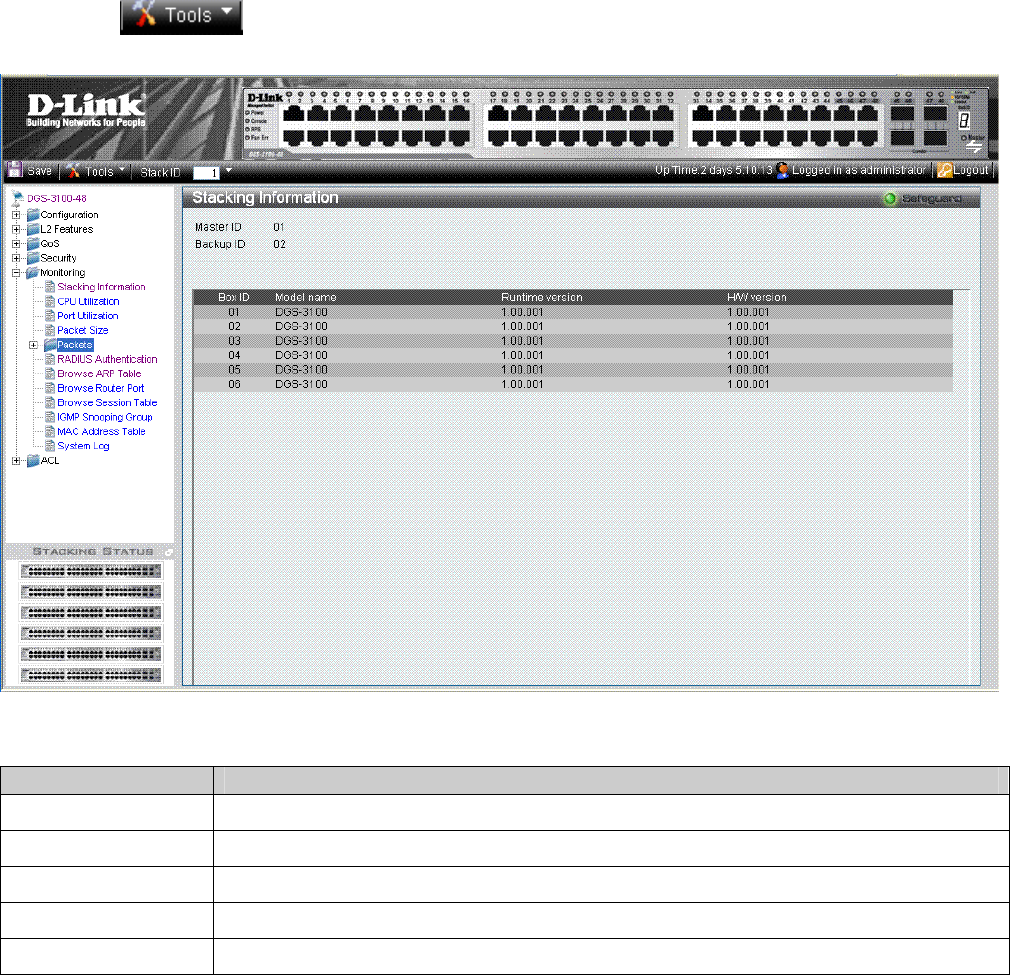Click the Browse Router Port page icon
Image resolution: width=1010 pixels, height=975 pixels.
point(50,388)
